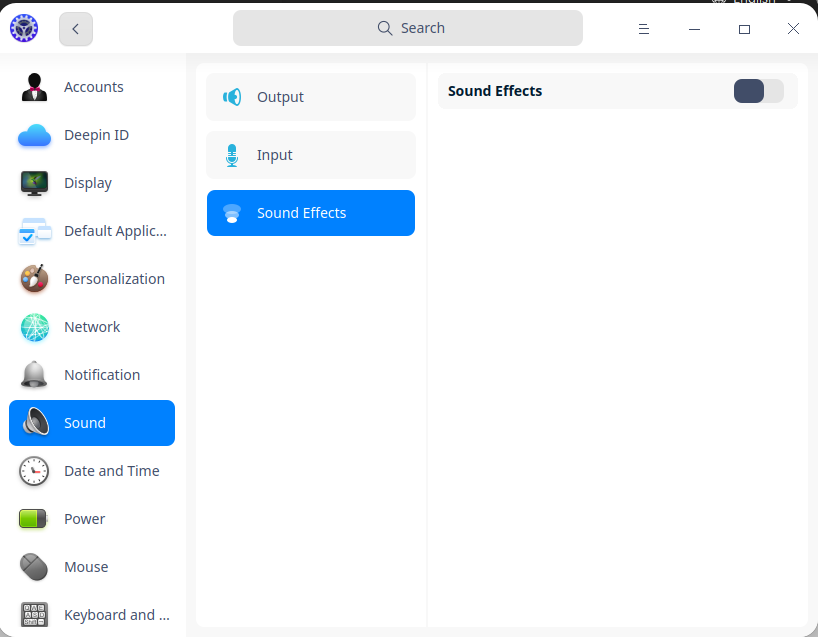Open Power settings label
Image resolution: width=818 pixels, height=637 pixels.
click(x=85, y=519)
